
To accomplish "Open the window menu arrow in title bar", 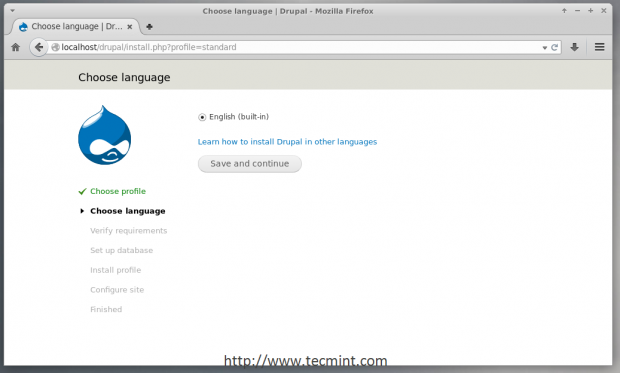I will [12, 11].
